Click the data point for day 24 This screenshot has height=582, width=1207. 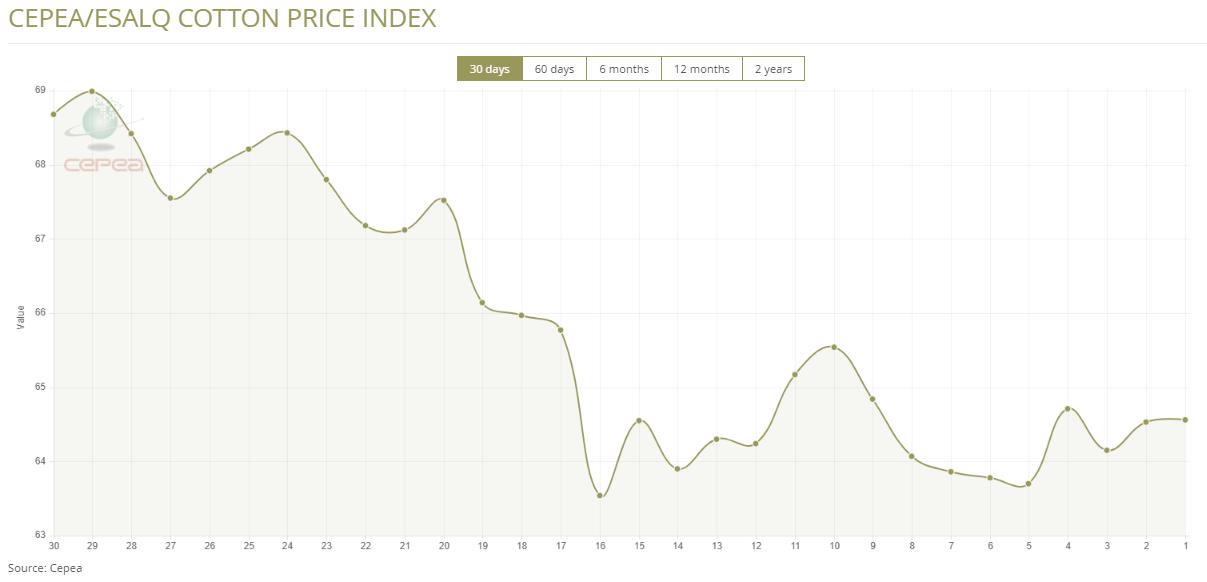[x=287, y=133]
